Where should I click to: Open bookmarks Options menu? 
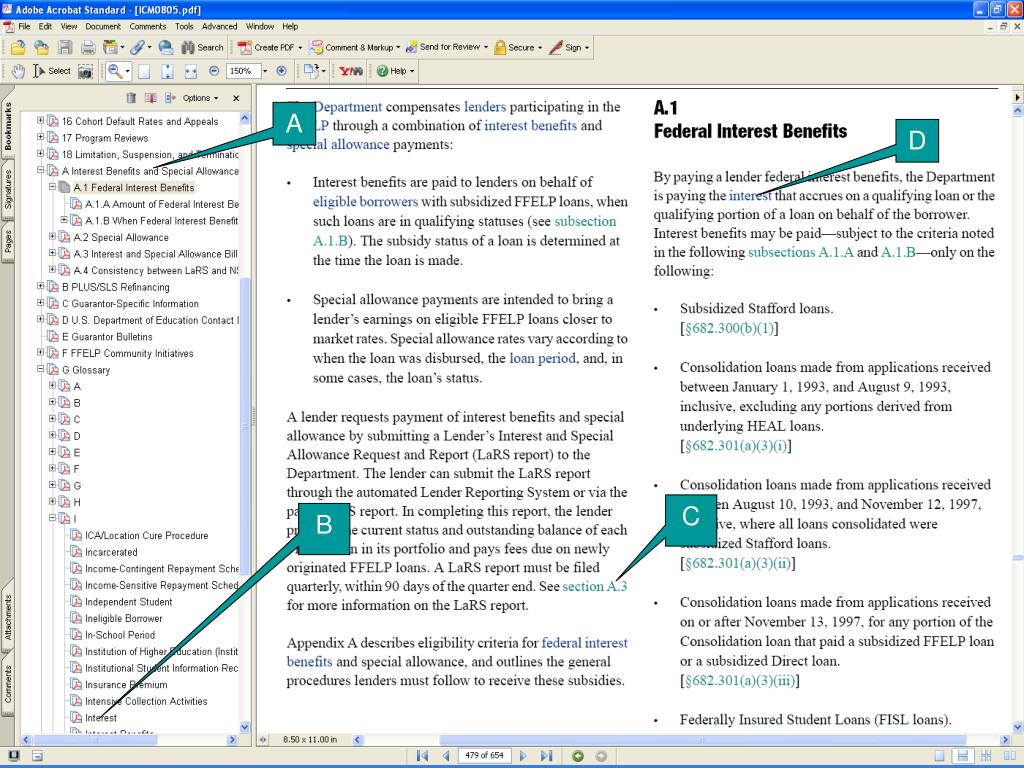tap(200, 98)
